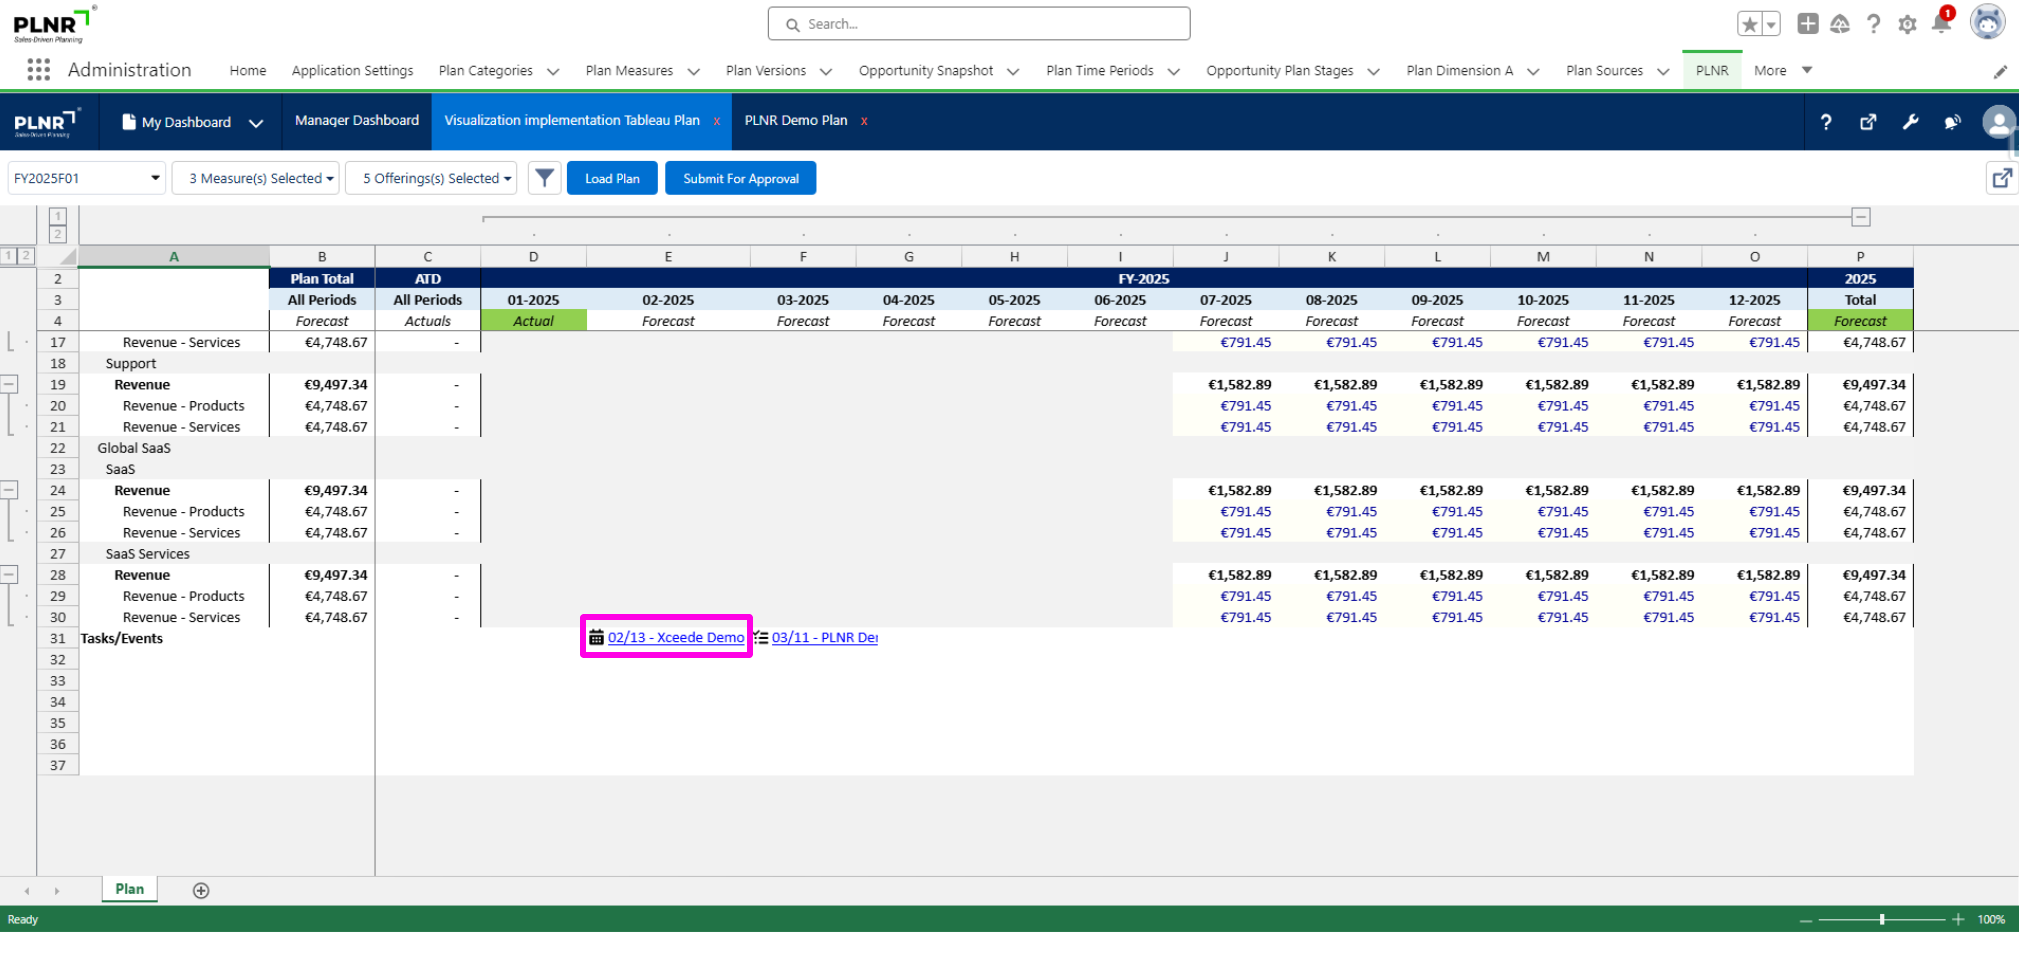Open the Manager Dashboard tab

point(356,121)
